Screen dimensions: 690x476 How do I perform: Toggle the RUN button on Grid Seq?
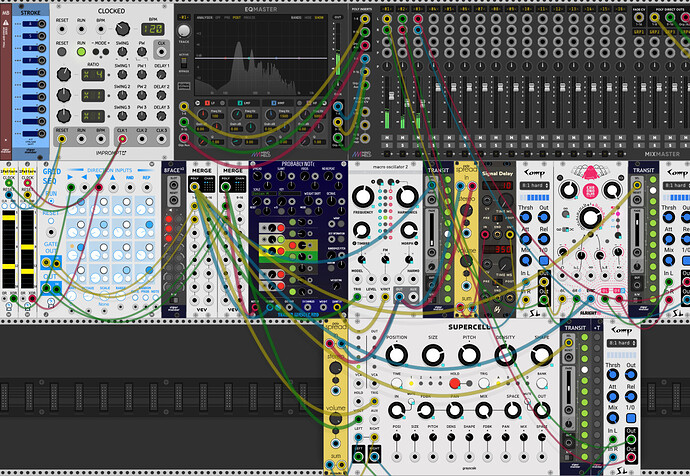pyautogui.click(x=51, y=201)
